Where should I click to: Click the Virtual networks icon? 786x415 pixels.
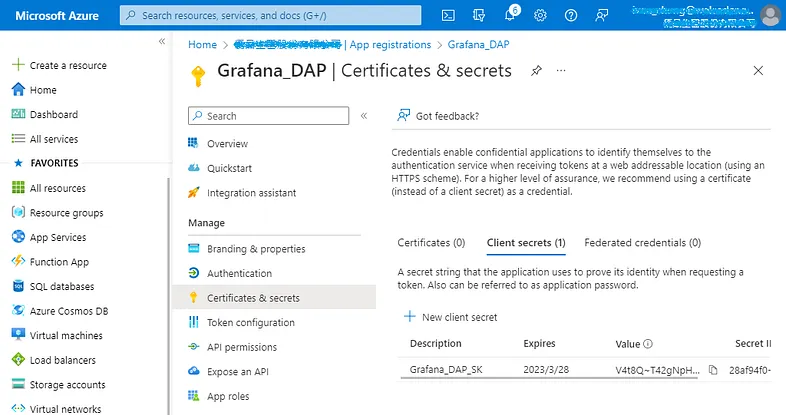pyautogui.click(x=18, y=408)
